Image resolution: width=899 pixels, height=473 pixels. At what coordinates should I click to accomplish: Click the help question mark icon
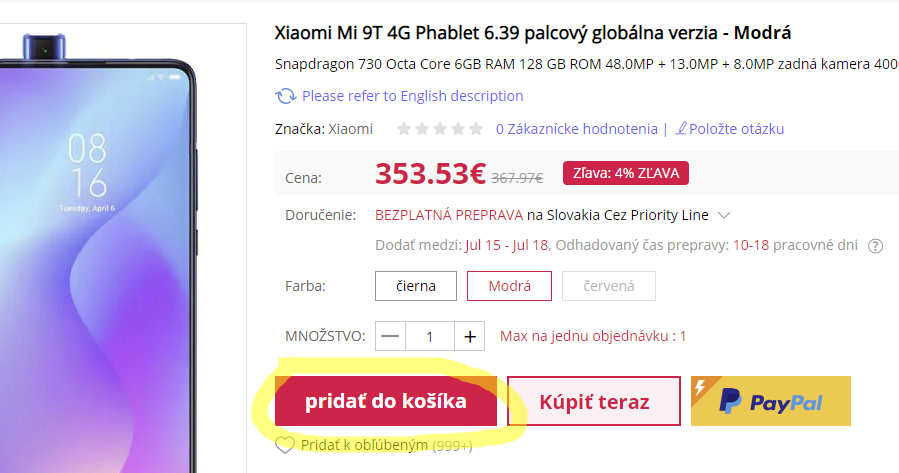(876, 246)
